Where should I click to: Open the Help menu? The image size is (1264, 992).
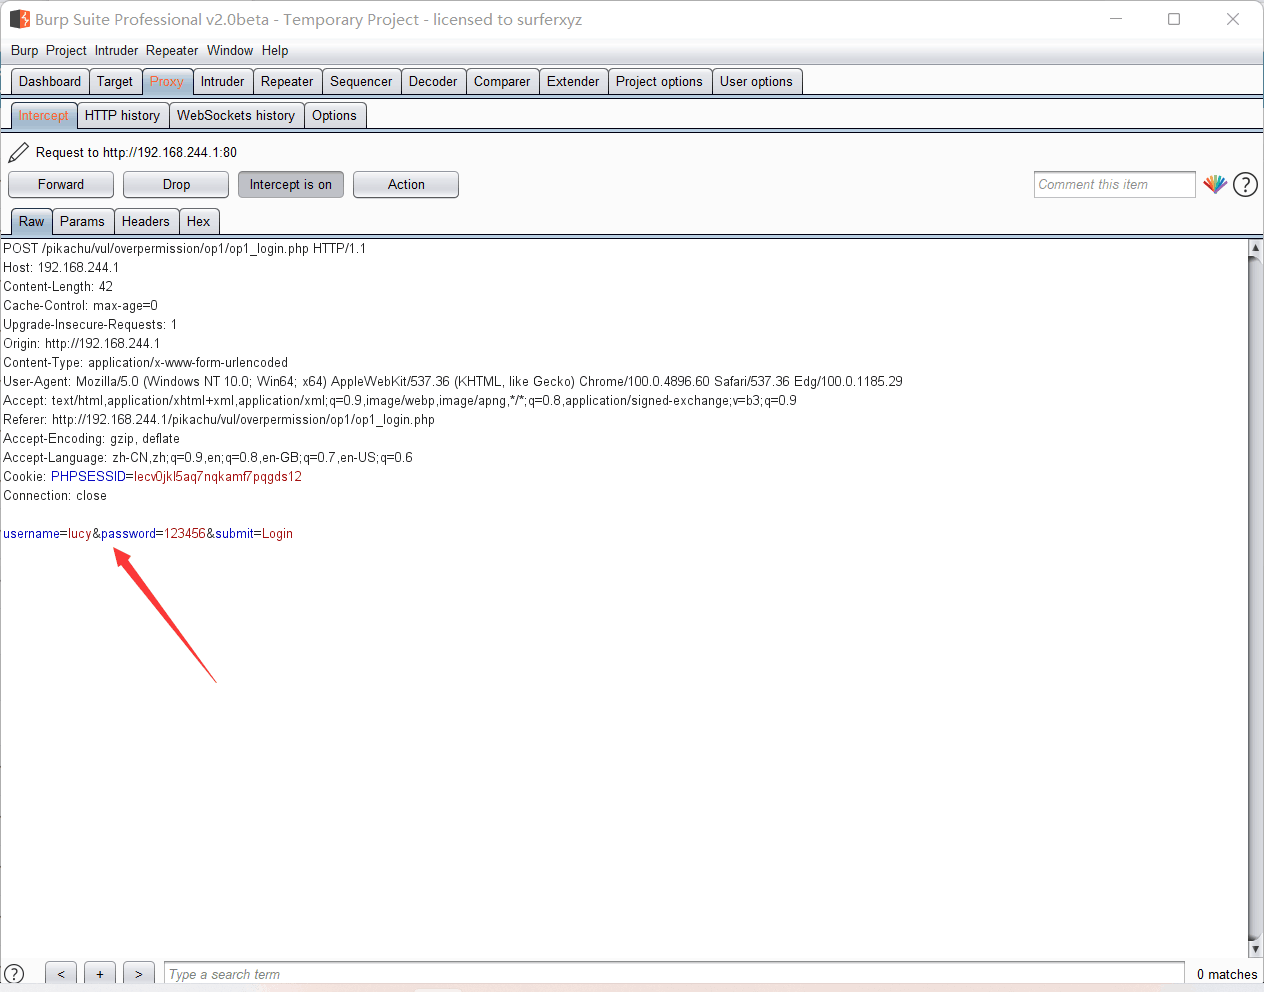[275, 50]
